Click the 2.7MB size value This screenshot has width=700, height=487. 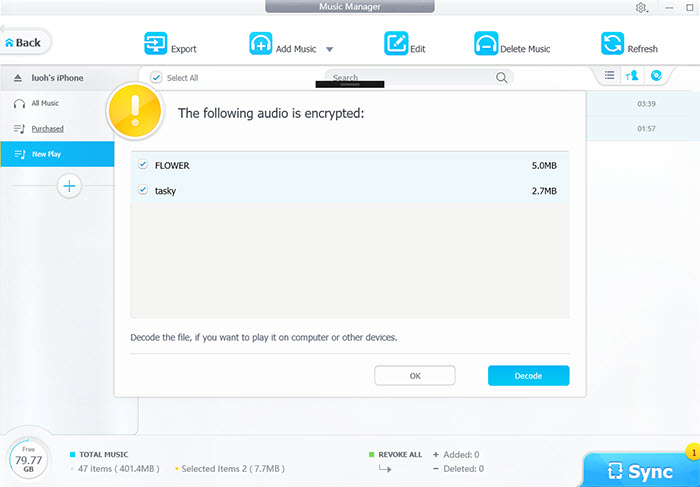544,191
